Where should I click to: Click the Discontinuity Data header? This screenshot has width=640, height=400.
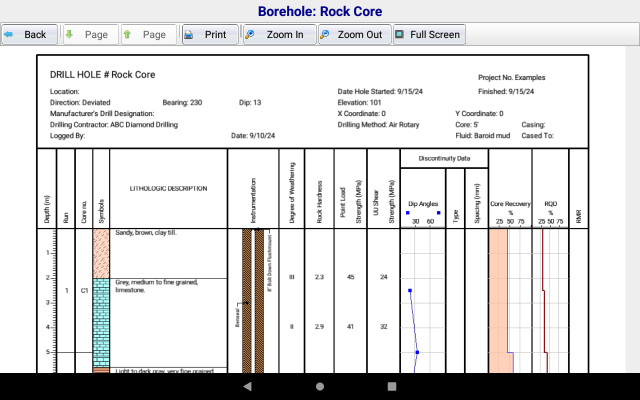click(x=444, y=158)
